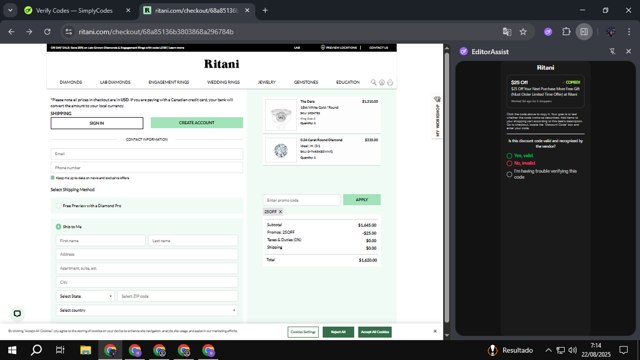Open the purple EditorAssist extension icon
The image size is (640, 360).
tap(548, 32)
